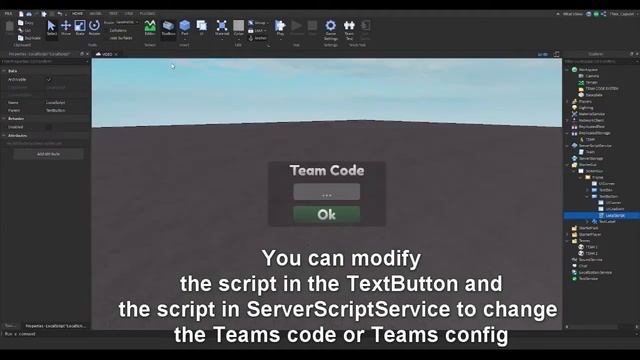Edit the Name property field
Viewport: 640px width, 360px height.
[67, 102]
